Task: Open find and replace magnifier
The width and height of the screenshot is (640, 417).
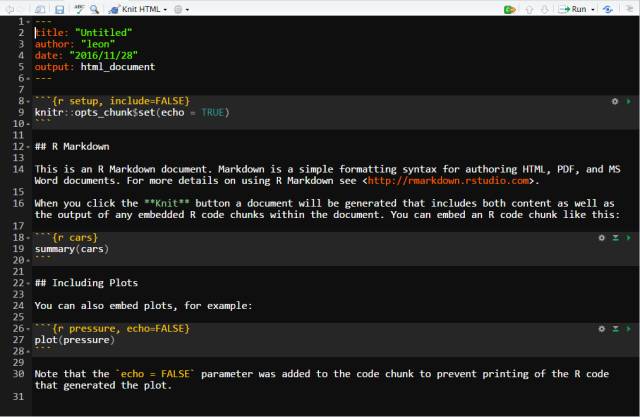Action: coord(94,9)
